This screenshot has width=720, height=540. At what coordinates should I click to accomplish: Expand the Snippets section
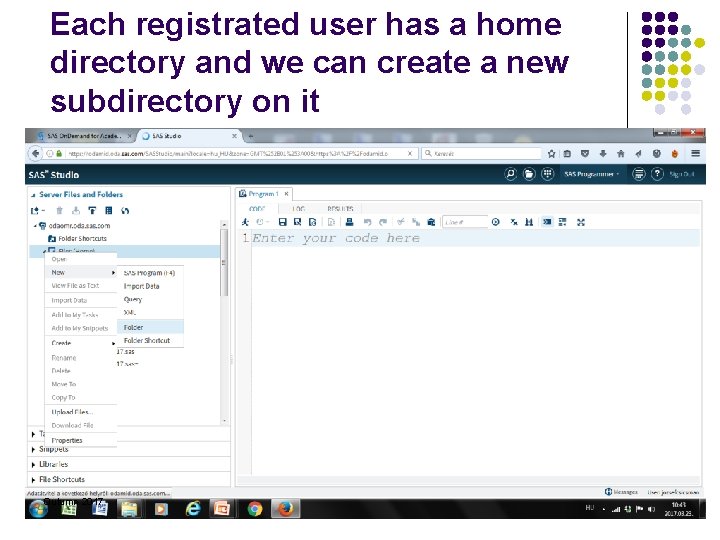pyautogui.click(x=33, y=450)
